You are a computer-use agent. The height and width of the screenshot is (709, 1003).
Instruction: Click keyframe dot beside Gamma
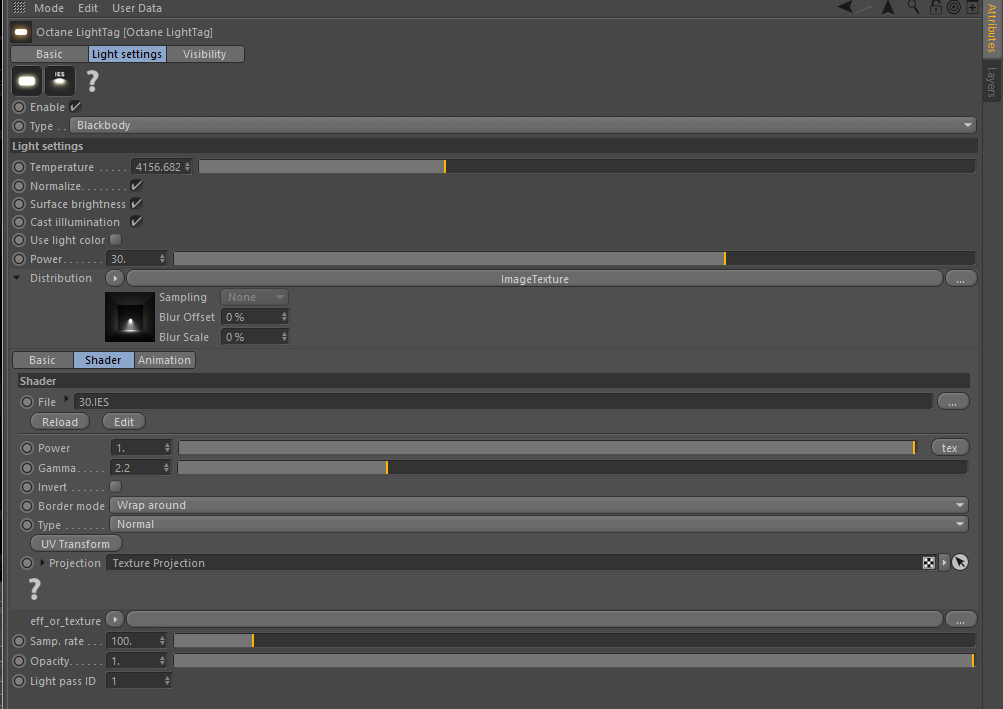[27, 468]
